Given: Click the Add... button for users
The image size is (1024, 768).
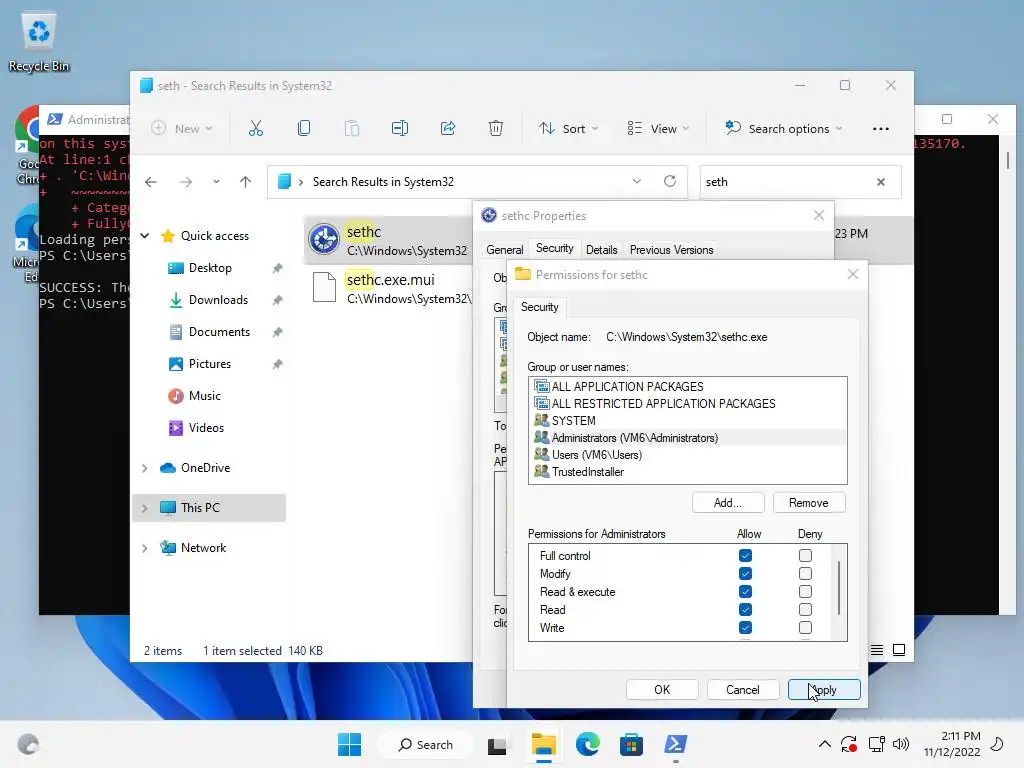Looking at the screenshot, I should coord(728,503).
